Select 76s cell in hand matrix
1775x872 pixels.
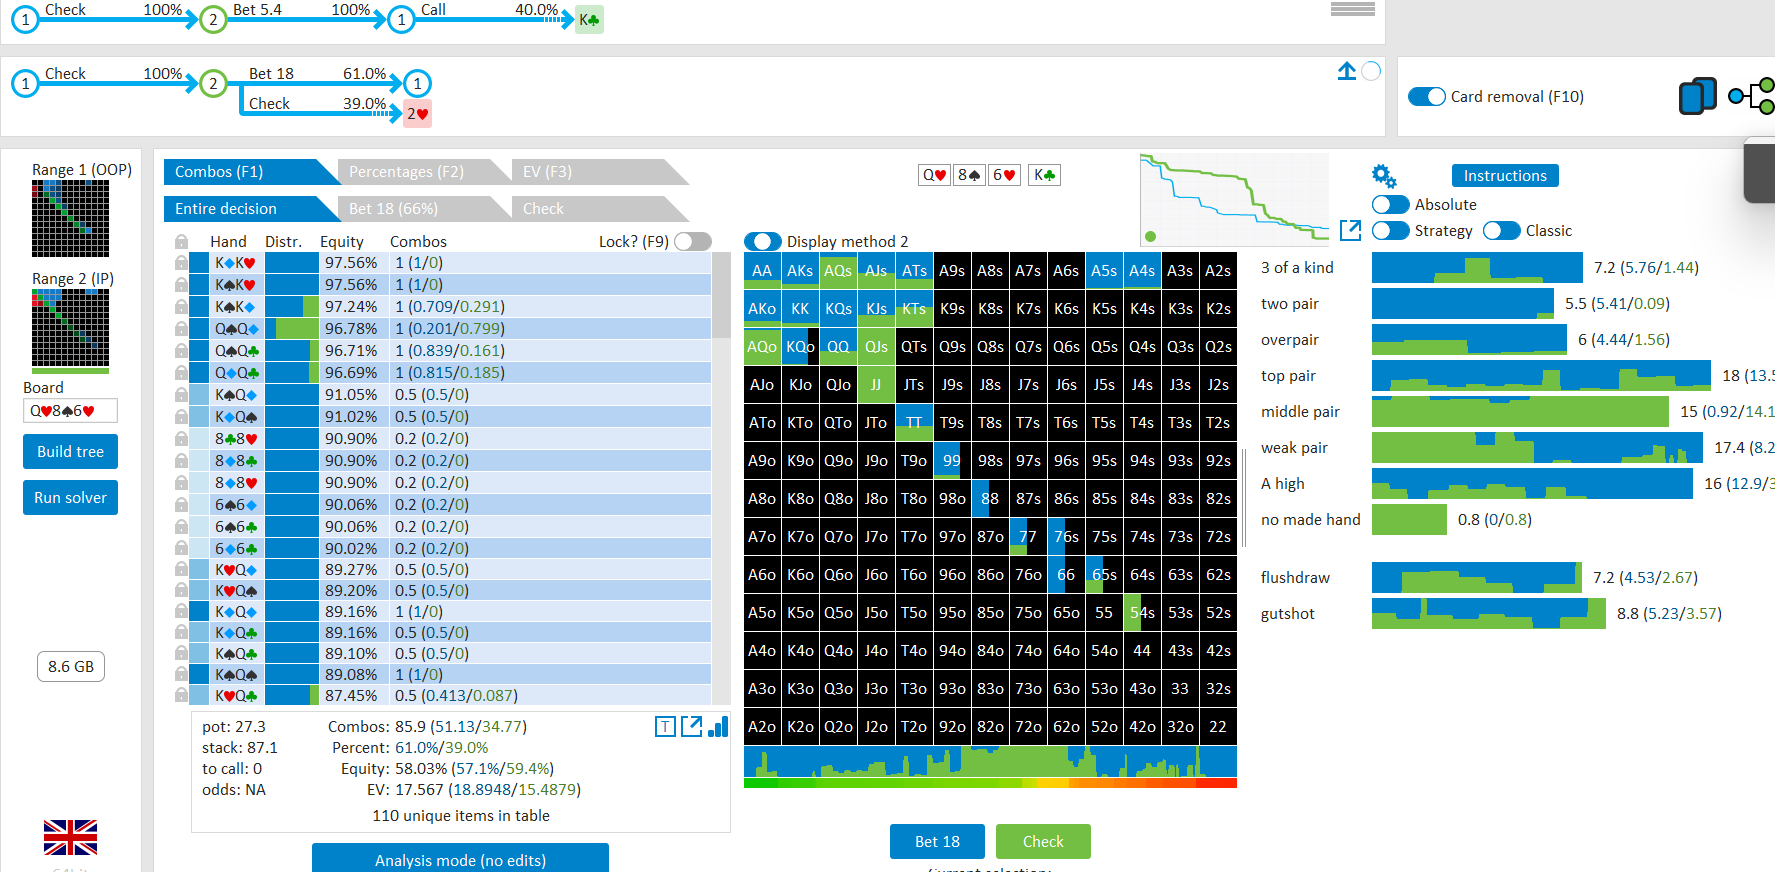[1066, 536]
